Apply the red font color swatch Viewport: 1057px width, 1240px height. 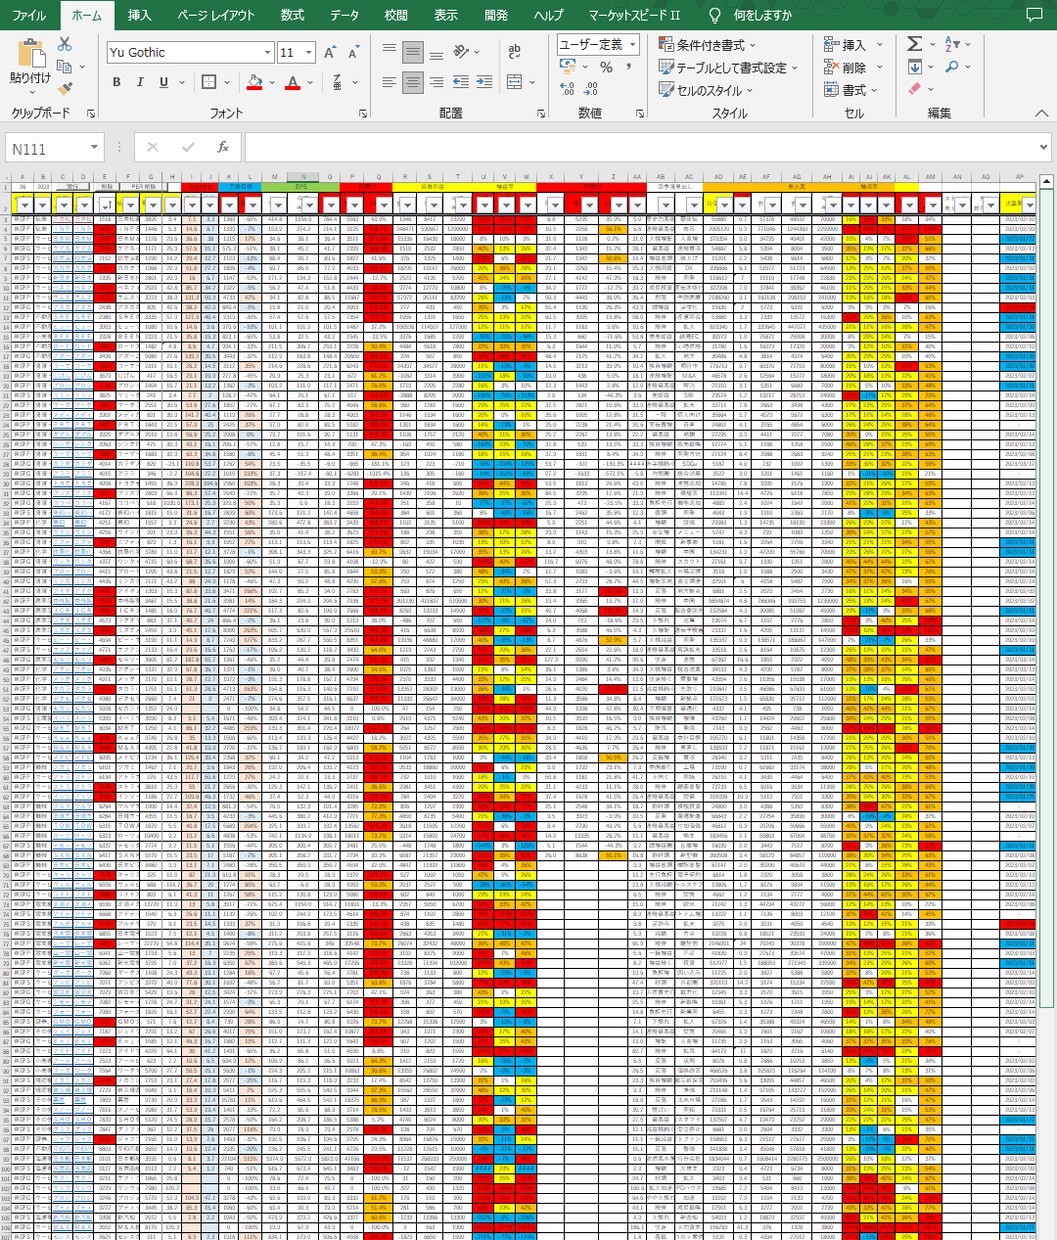pos(292,82)
